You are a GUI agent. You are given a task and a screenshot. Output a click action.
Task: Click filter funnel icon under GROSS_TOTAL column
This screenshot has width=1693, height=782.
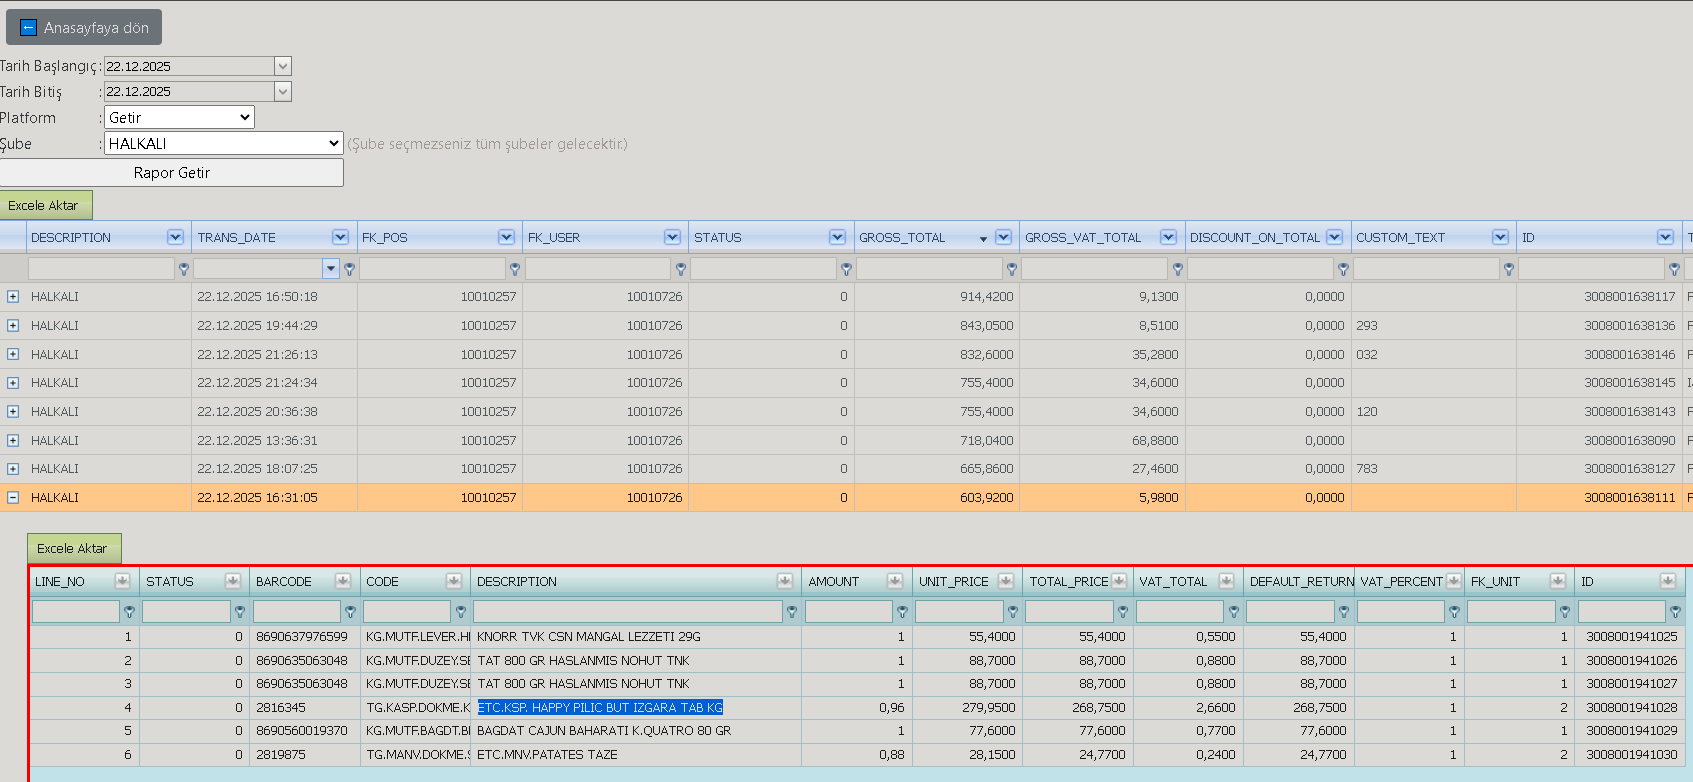click(x=1012, y=269)
